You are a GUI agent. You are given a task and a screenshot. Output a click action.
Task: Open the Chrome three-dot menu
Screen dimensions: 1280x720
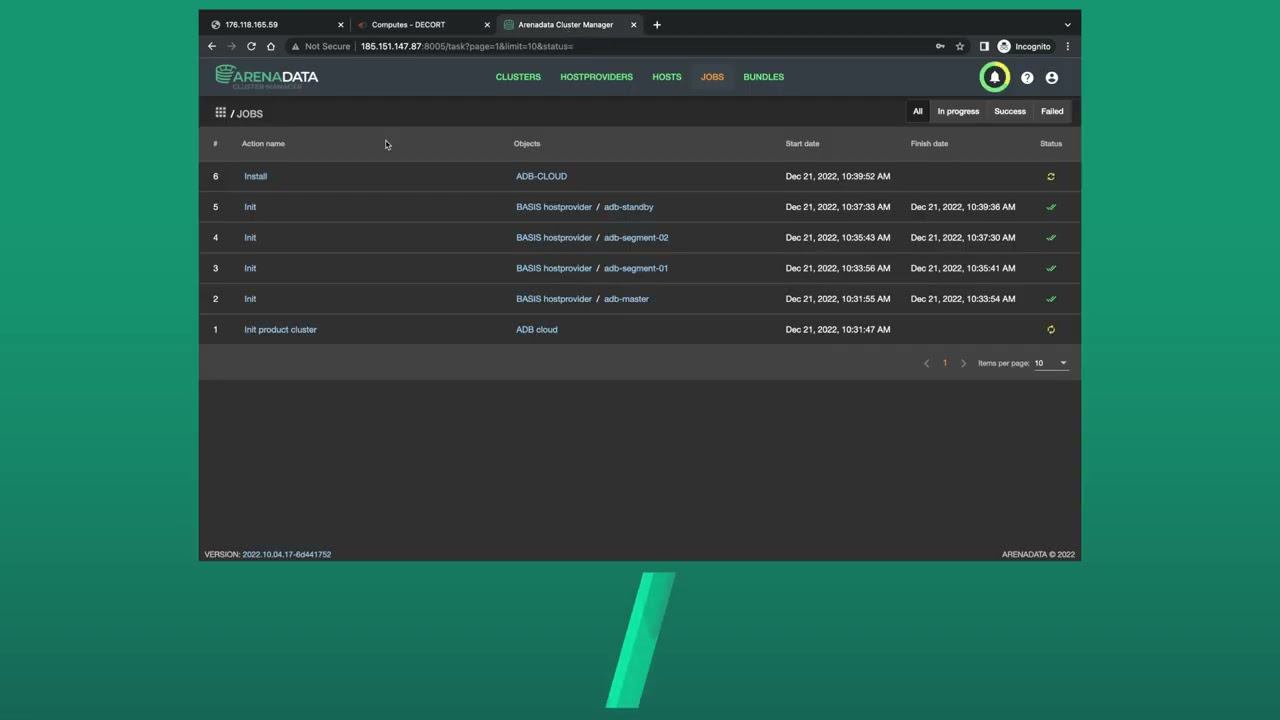click(x=1067, y=46)
